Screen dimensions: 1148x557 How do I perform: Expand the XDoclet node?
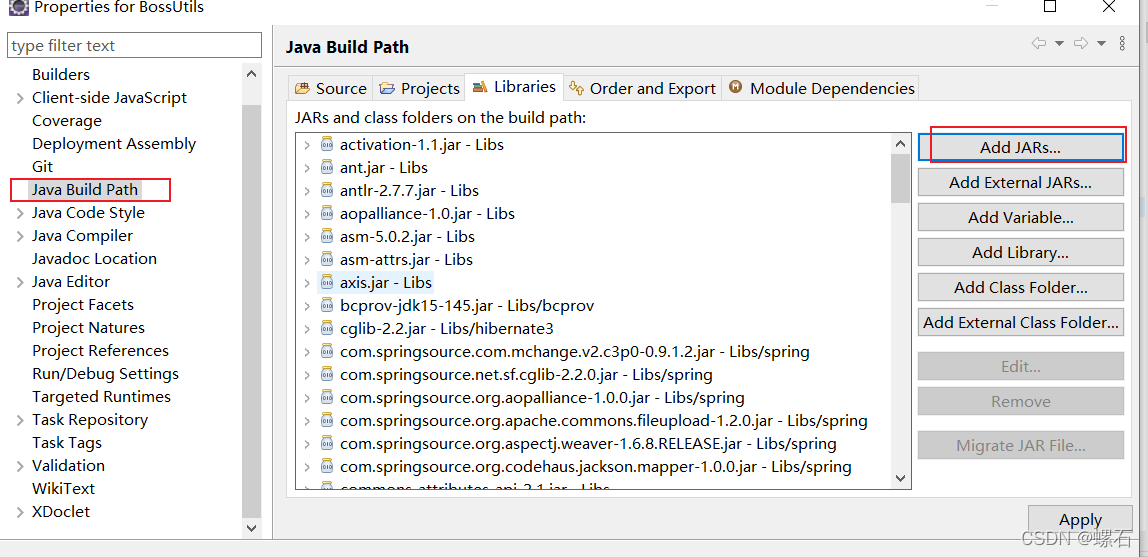point(20,512)
